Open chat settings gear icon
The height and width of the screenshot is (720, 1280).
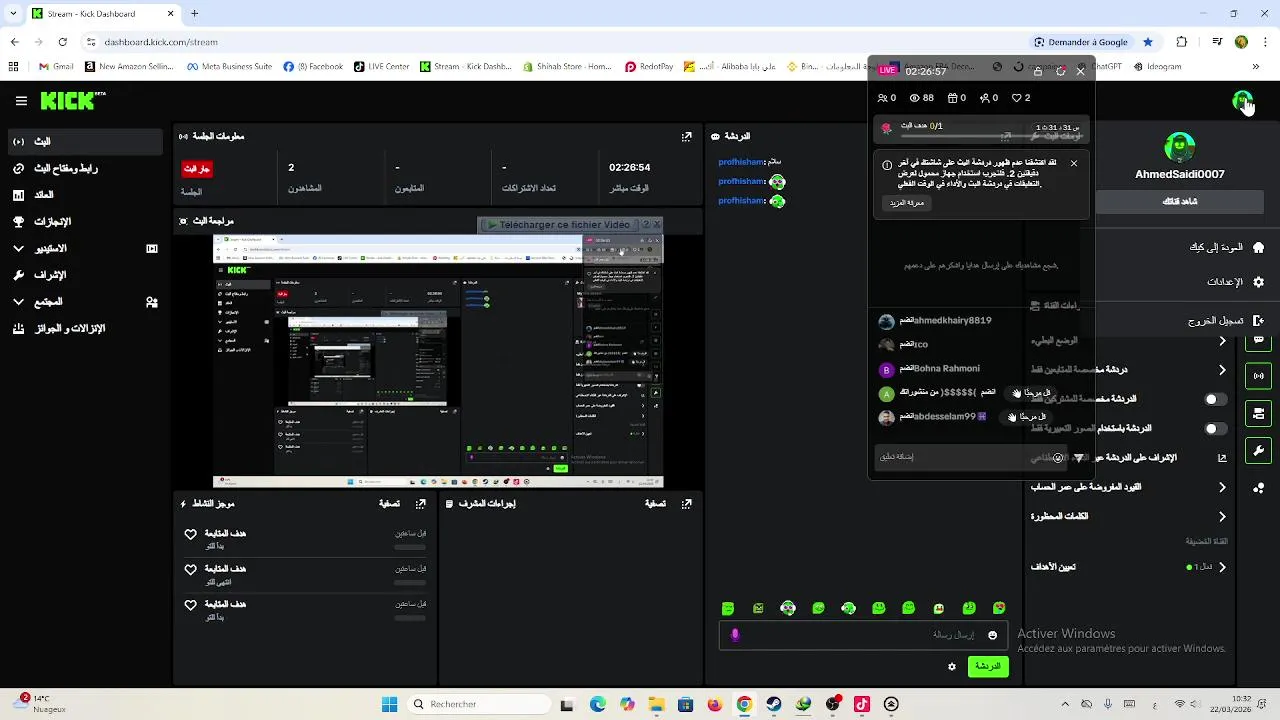point(952,666)
